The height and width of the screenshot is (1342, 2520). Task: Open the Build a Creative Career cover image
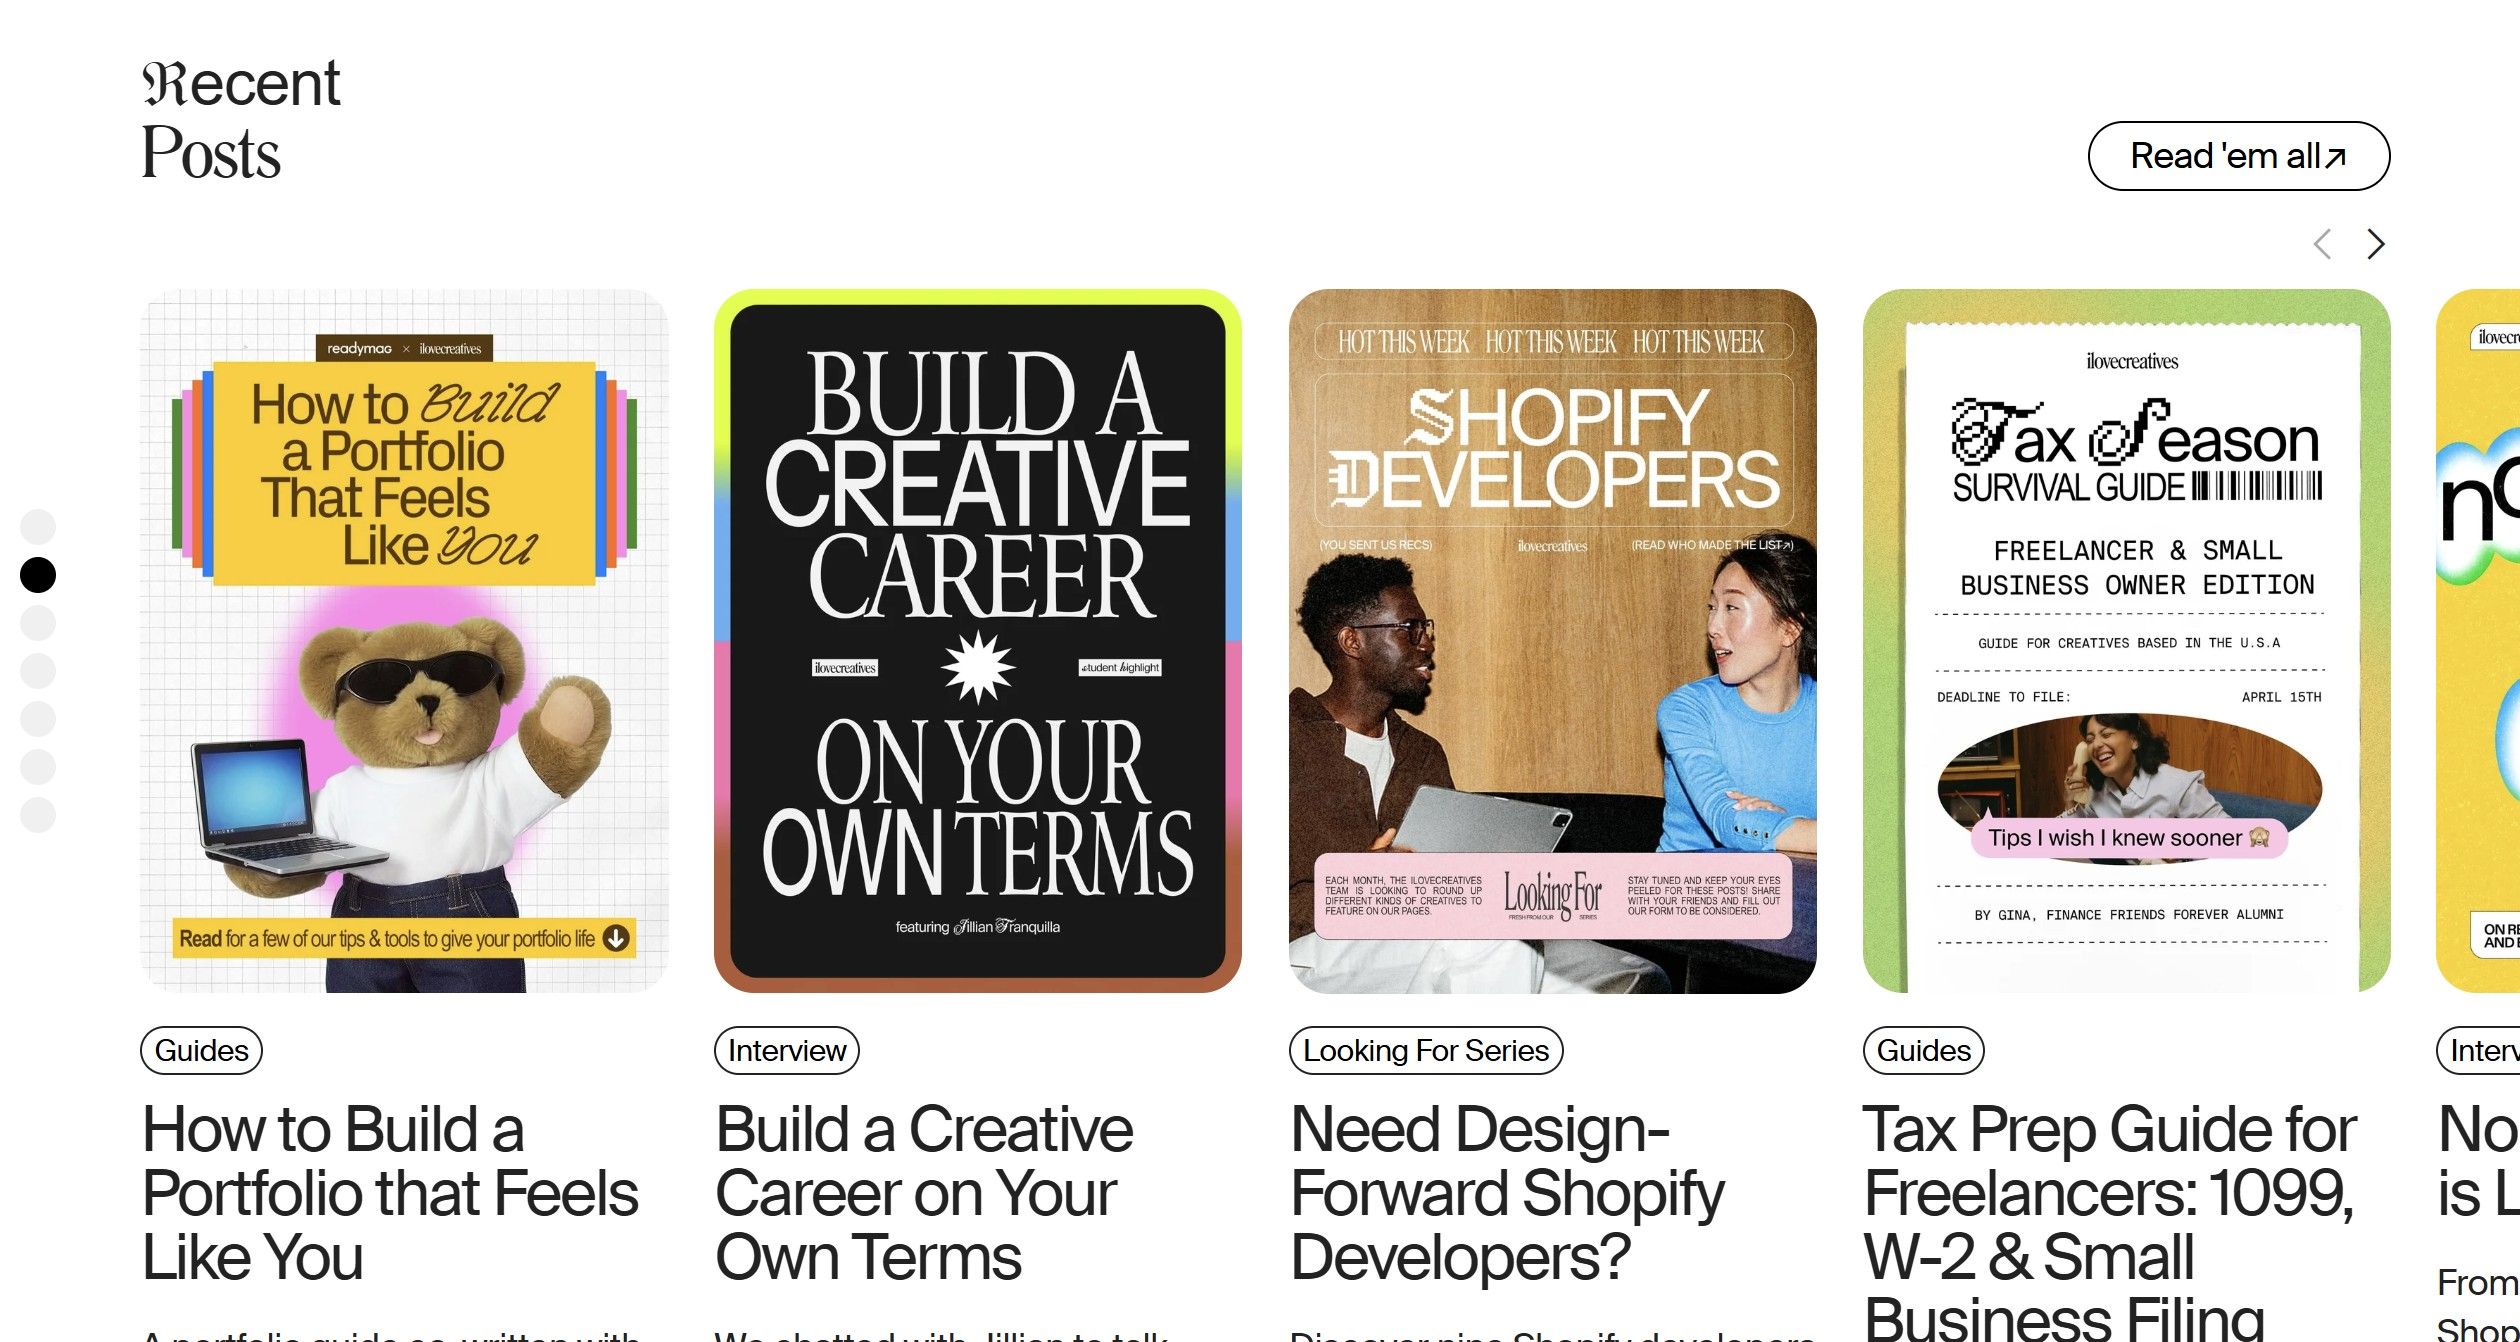pyautogui.click(x=978, y=641)
